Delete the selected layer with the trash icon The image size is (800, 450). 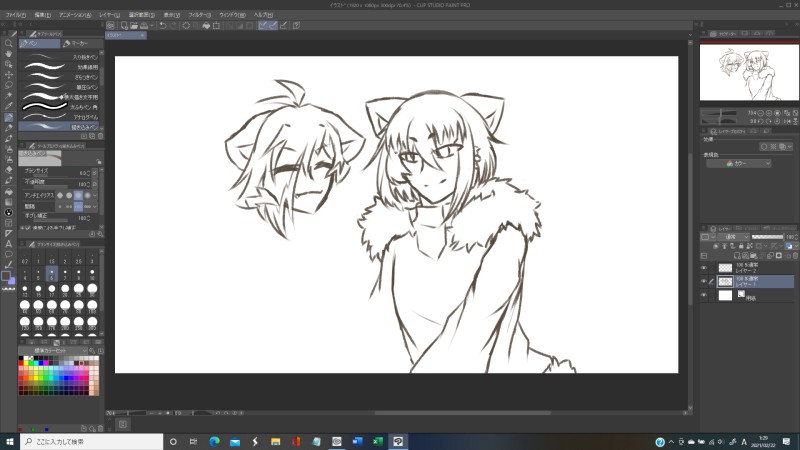pyautogui.click(x=795, y=256)
